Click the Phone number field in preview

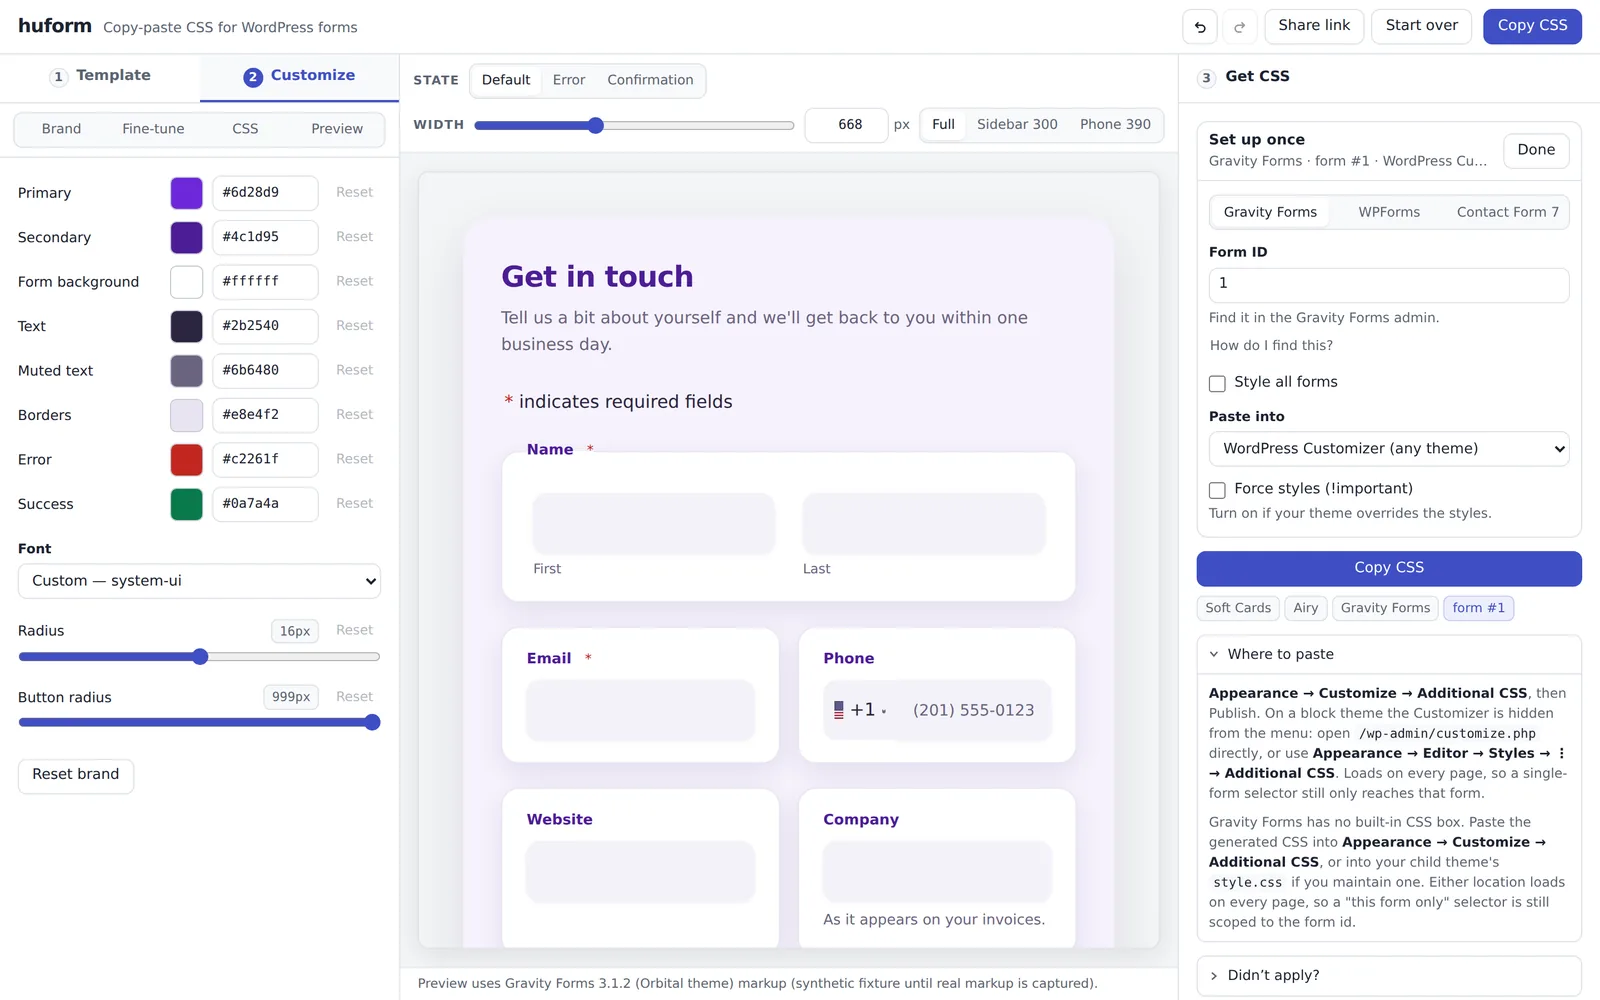click(973, 711)
